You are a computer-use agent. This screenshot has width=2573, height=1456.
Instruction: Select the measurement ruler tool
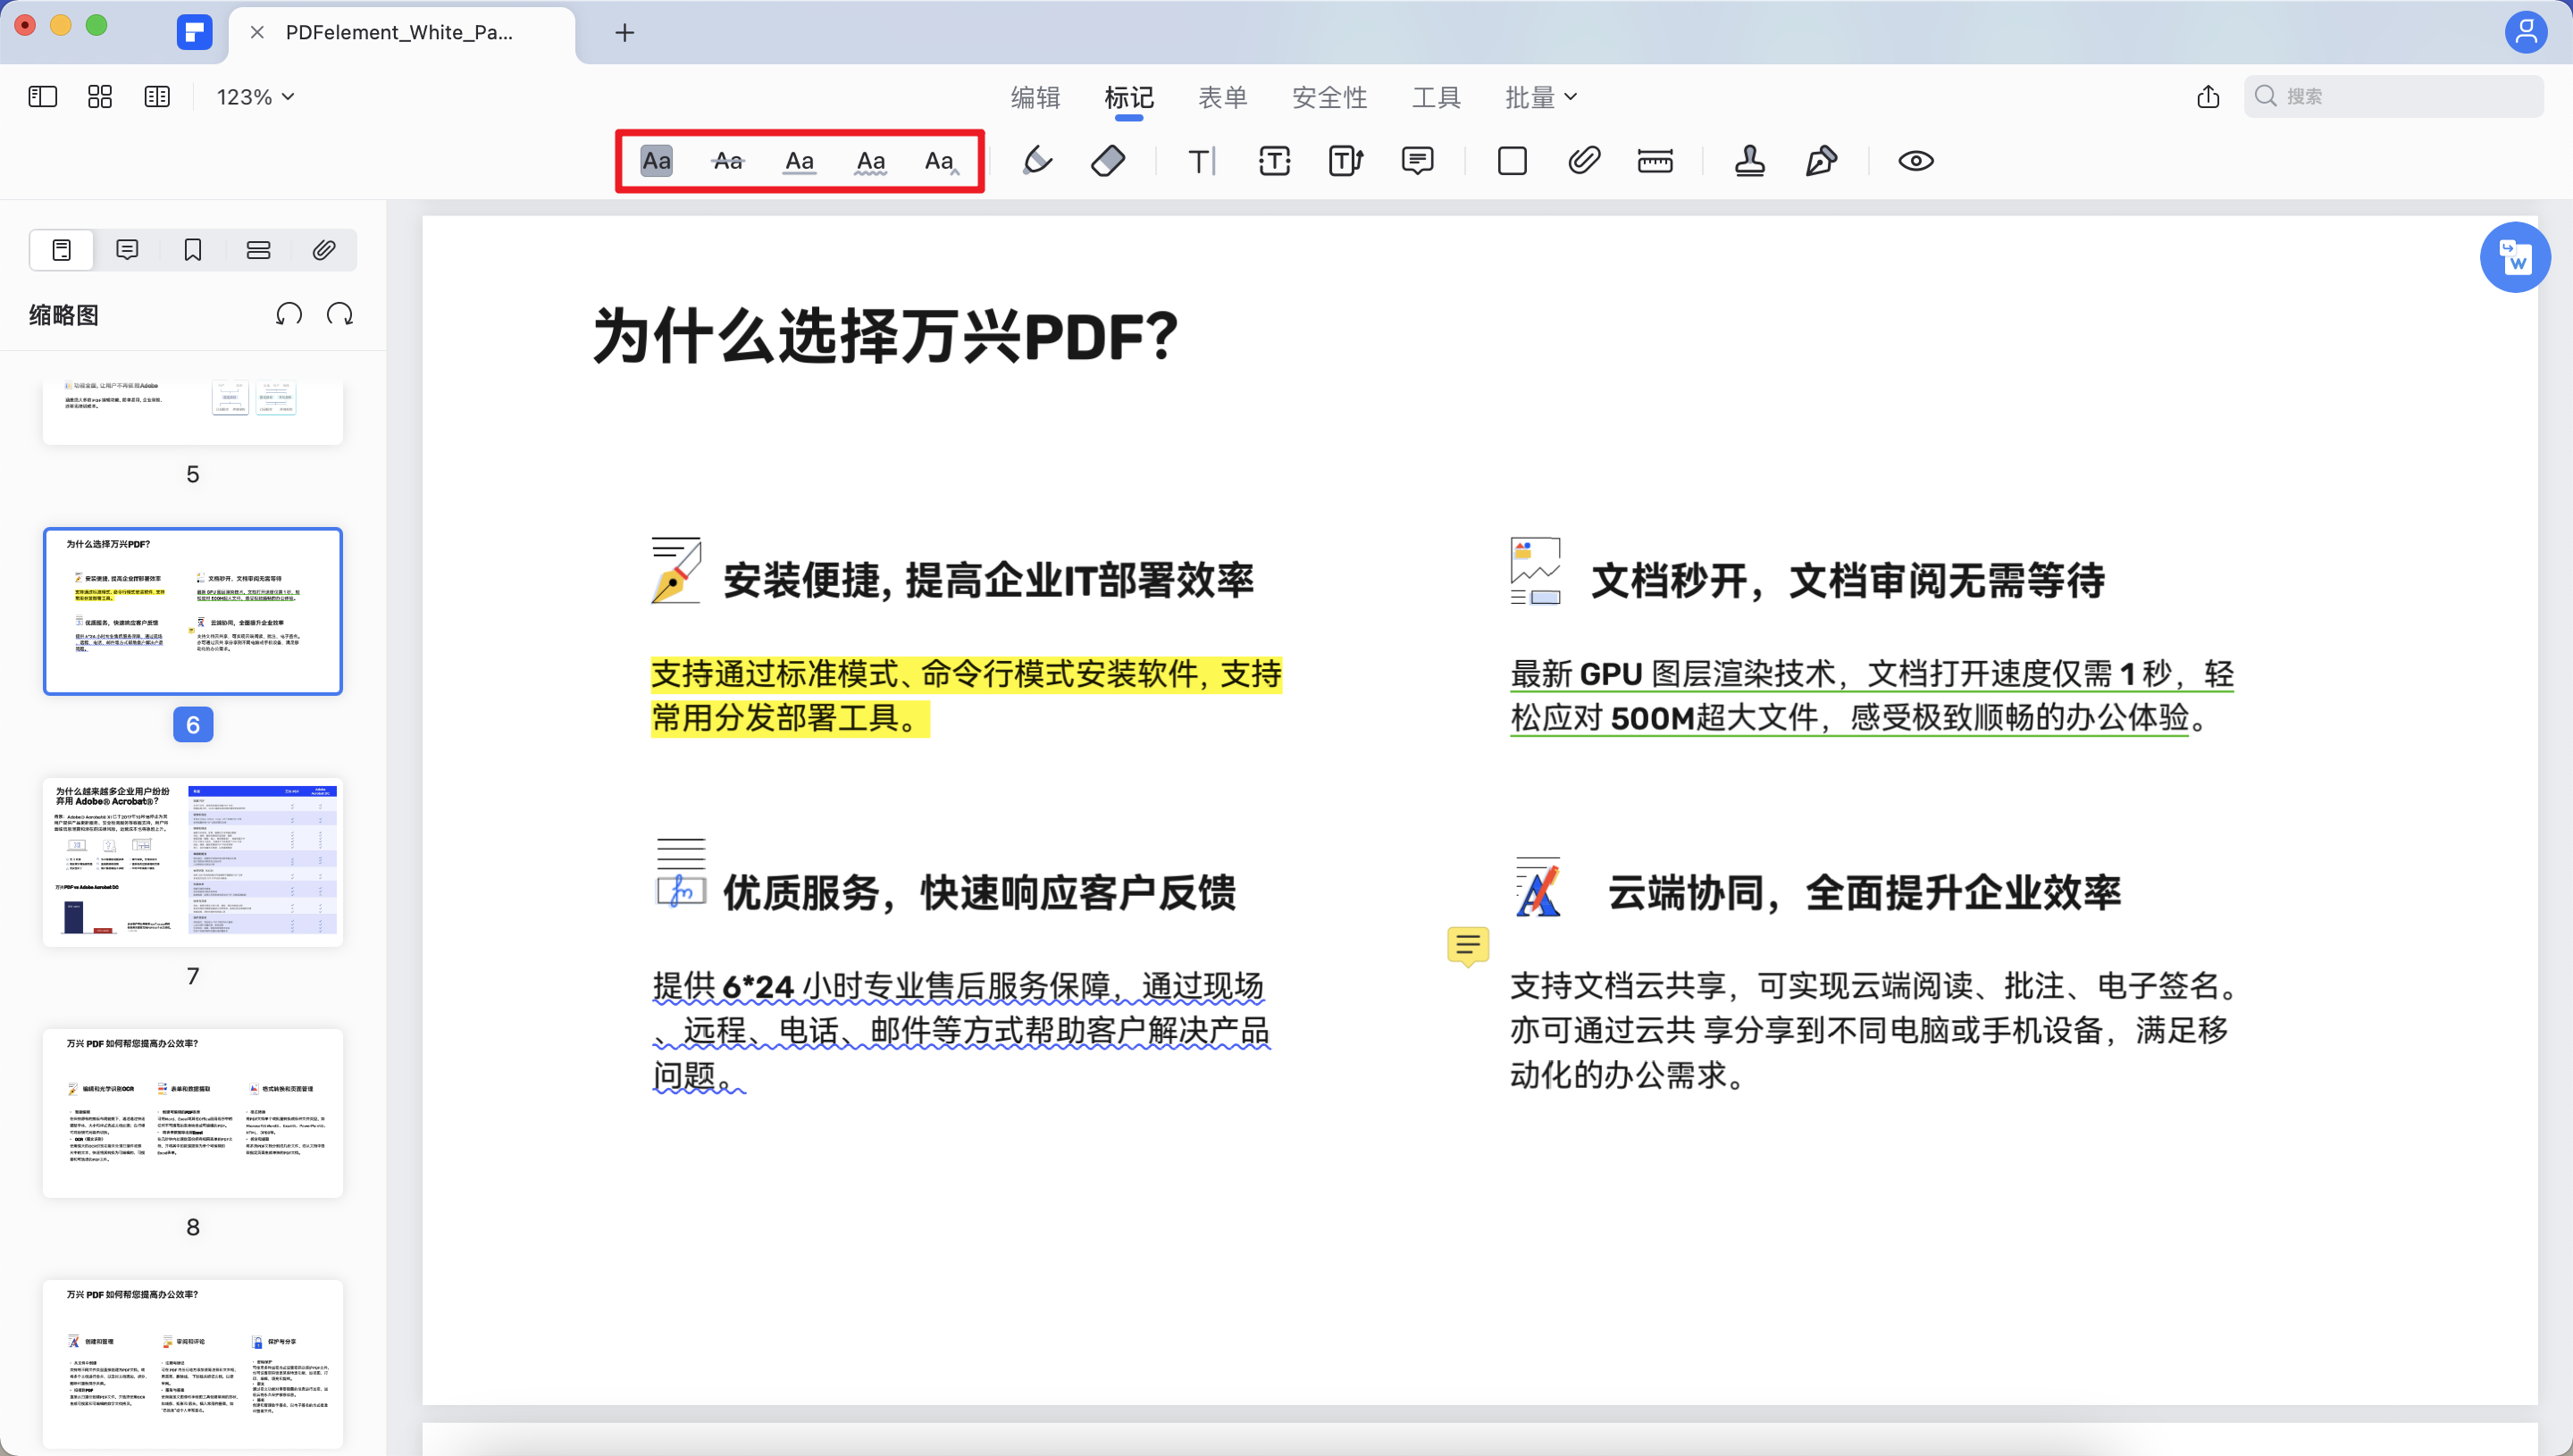[x=1655, y=160]
